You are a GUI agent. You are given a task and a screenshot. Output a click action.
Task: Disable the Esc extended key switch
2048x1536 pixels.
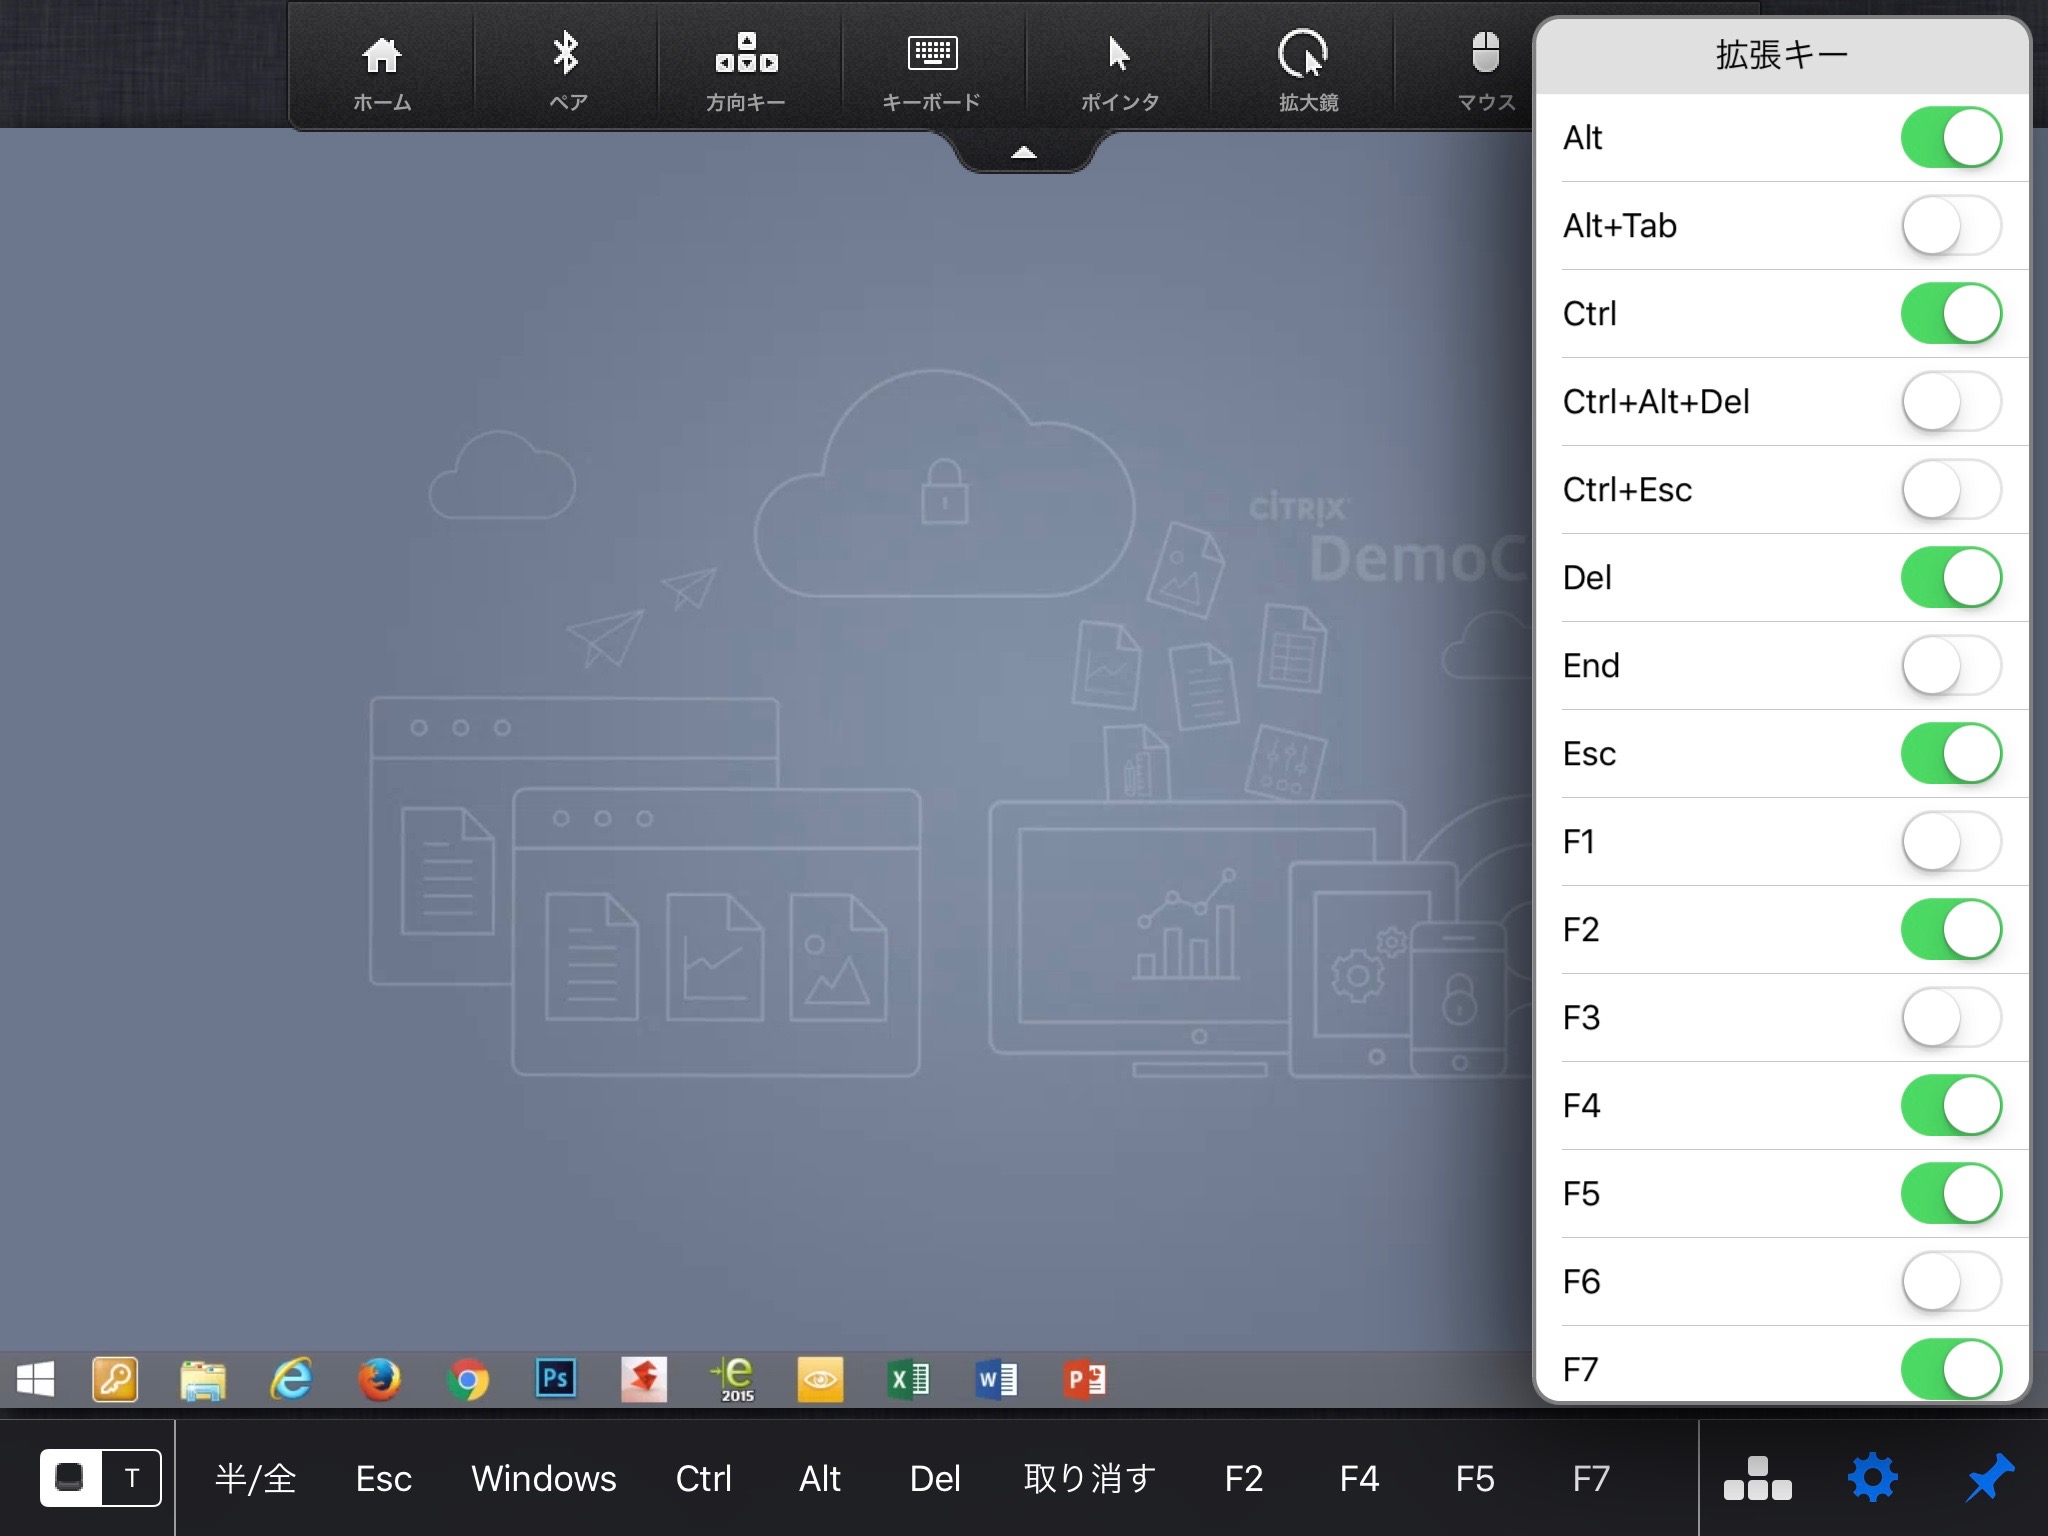[x=1950, y=754]
